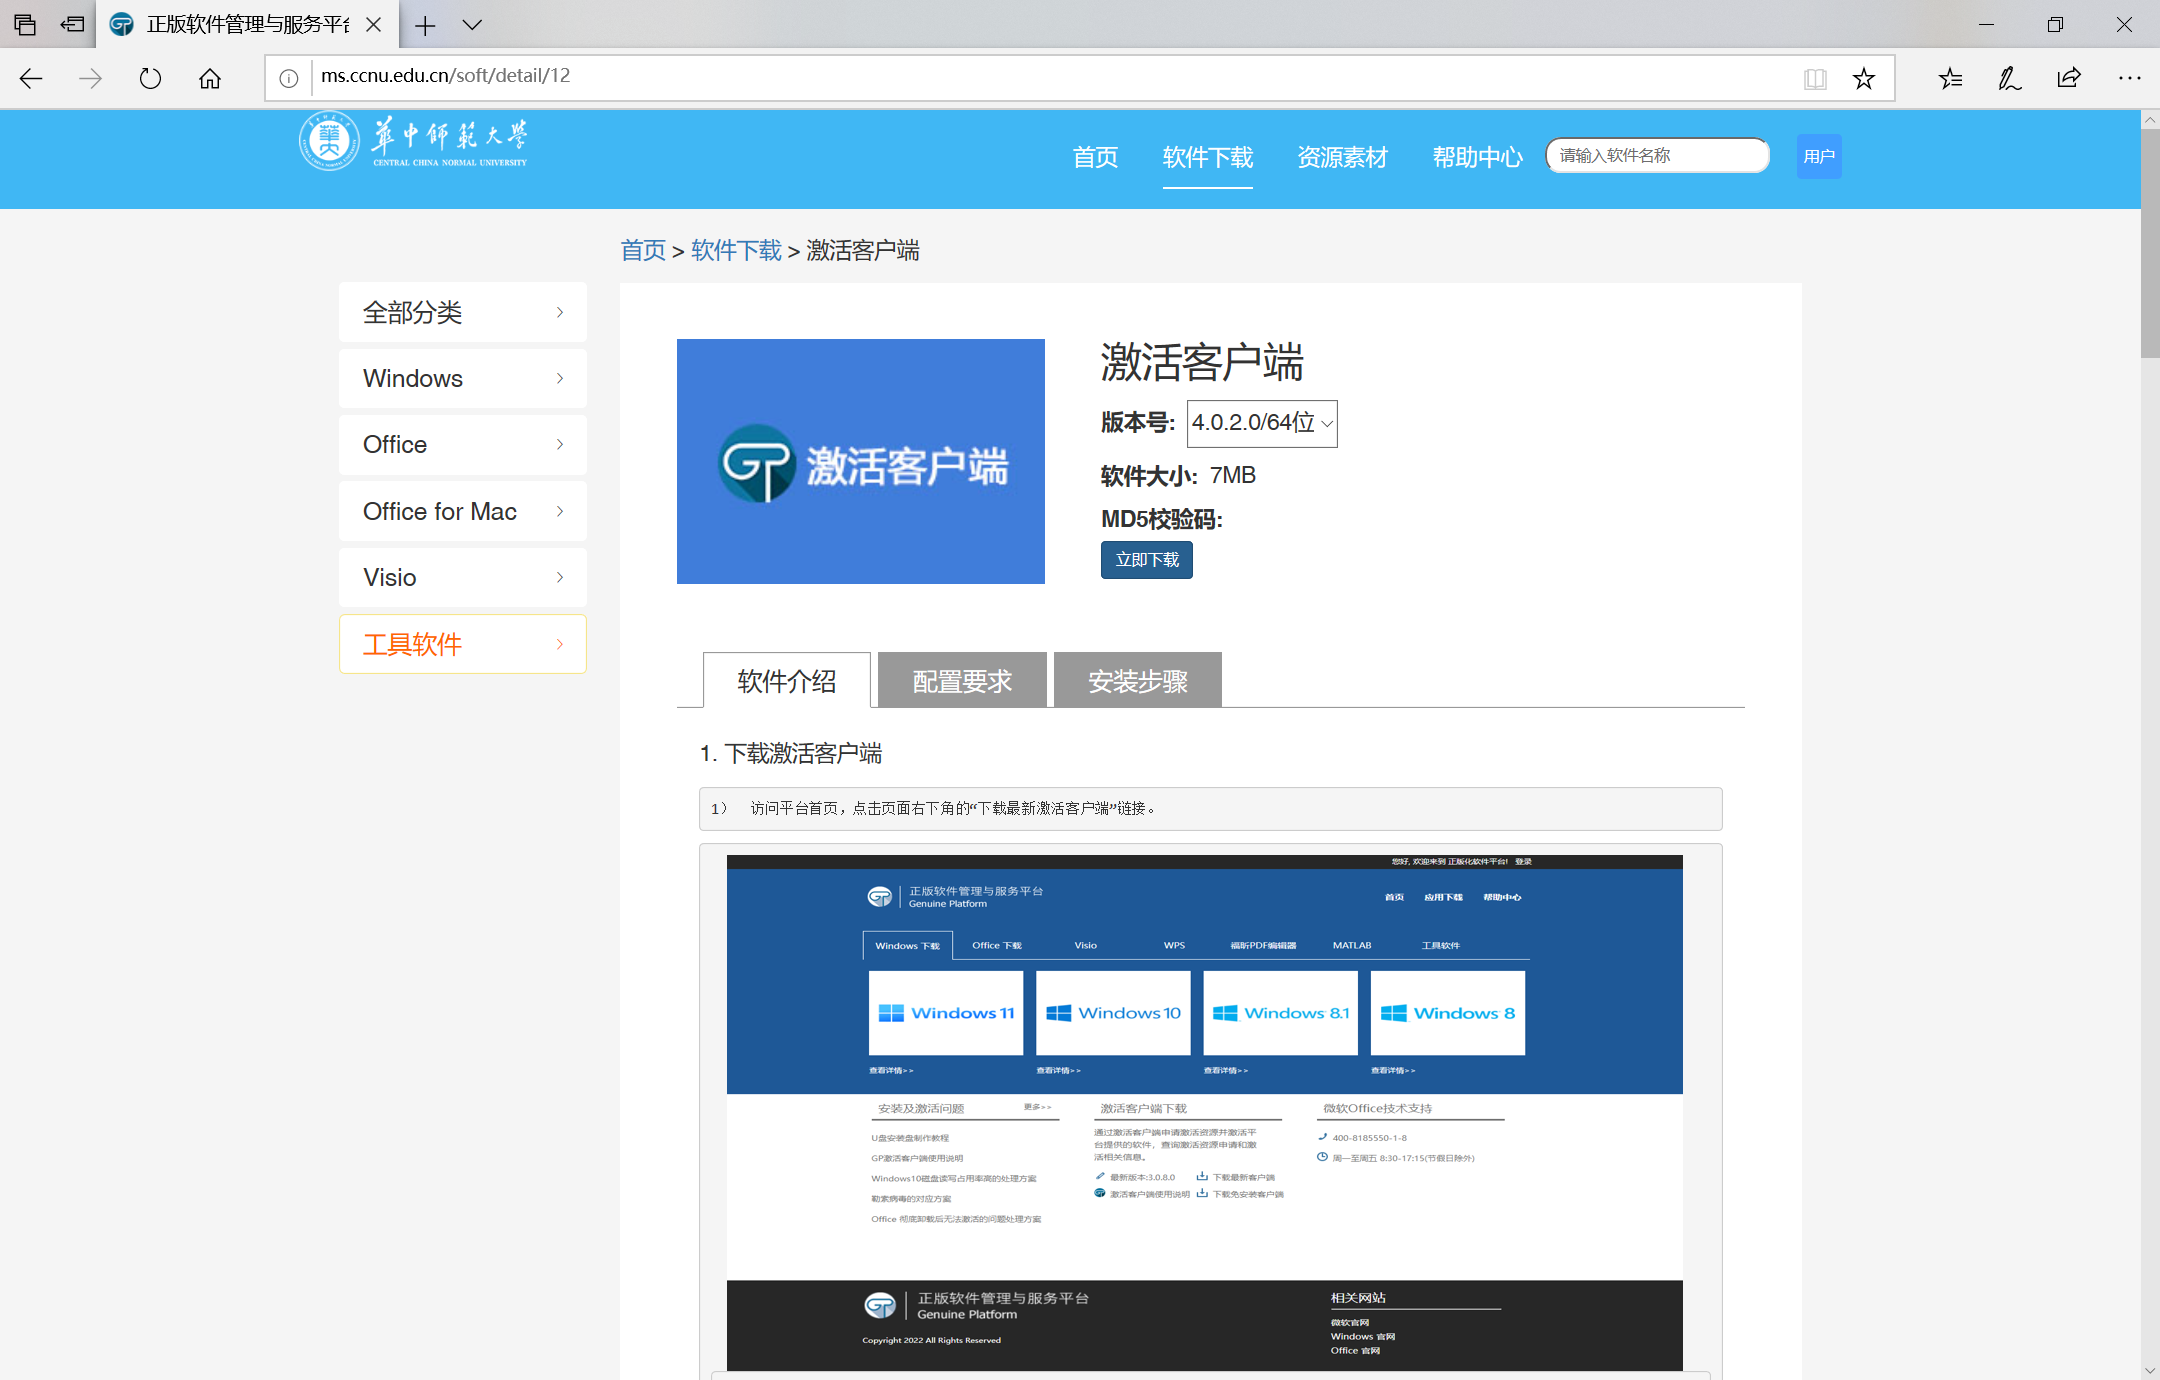Open the 帮助中心 navigation item

point(1477,157)
